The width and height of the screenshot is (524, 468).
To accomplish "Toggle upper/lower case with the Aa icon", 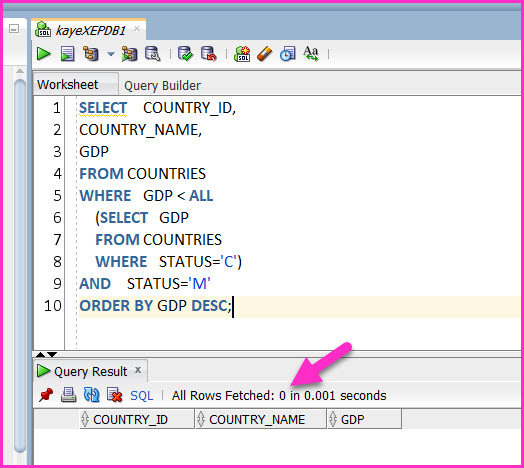I will click(311, 54).
